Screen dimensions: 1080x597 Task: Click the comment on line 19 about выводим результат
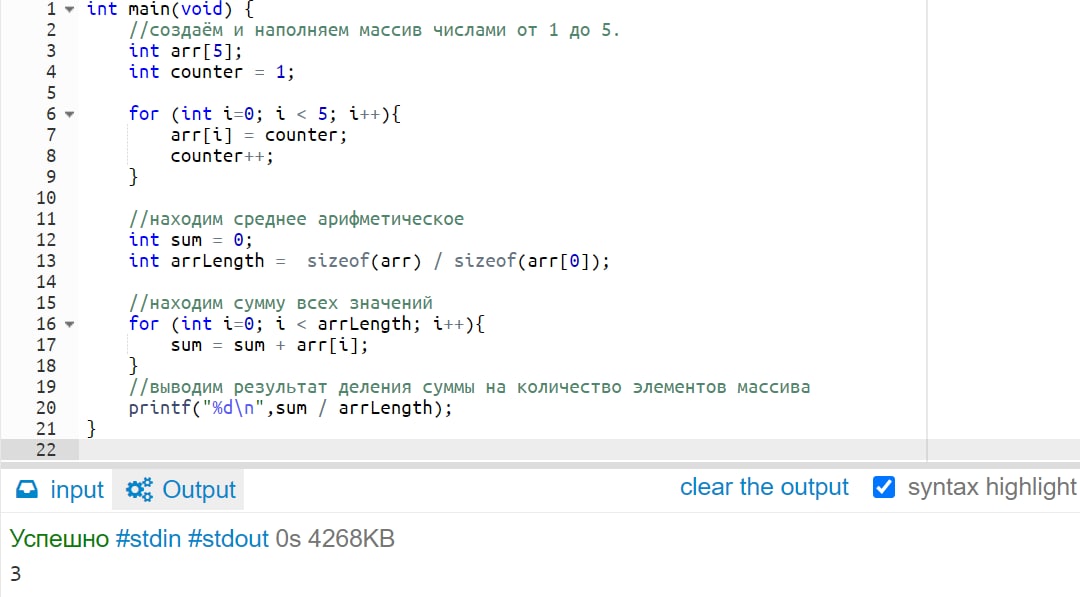[x=469, y=387]
